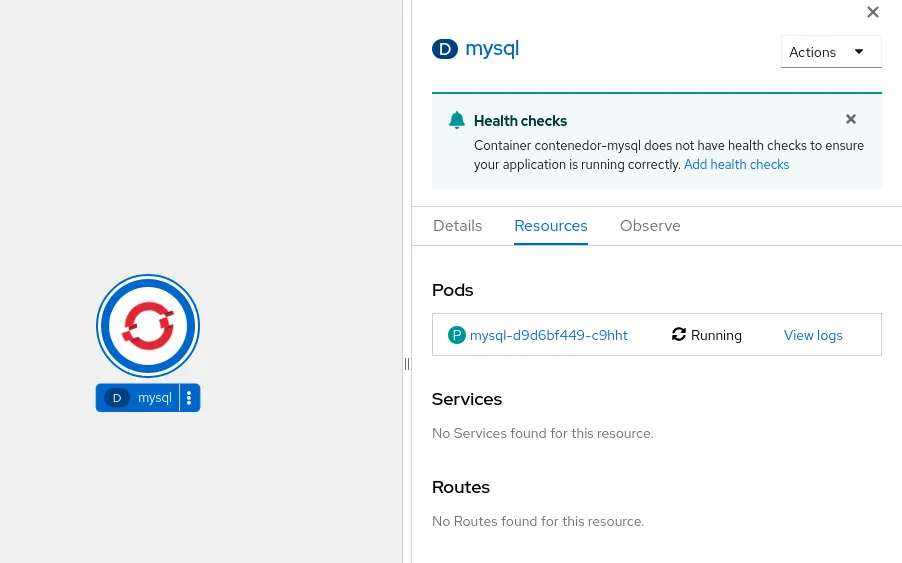The height and width of the screenshot is (563, 902).
Task: Close the mysql side panel
Action: (873, 12)
